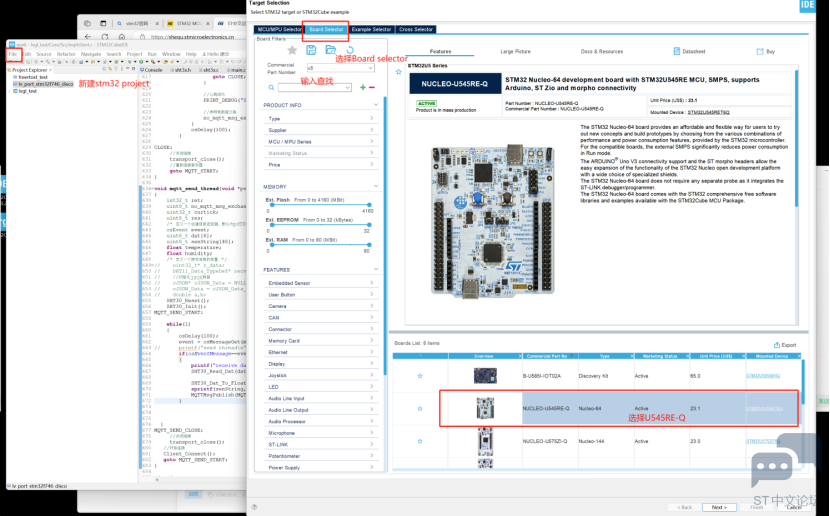Collapse the FEATURES section

coord(376,269)
